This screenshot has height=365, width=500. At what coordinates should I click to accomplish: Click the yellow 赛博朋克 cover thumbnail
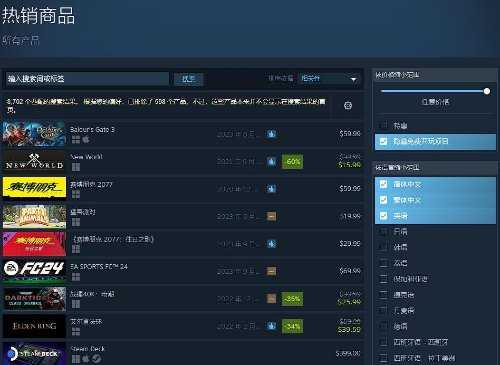pos(34,189)
